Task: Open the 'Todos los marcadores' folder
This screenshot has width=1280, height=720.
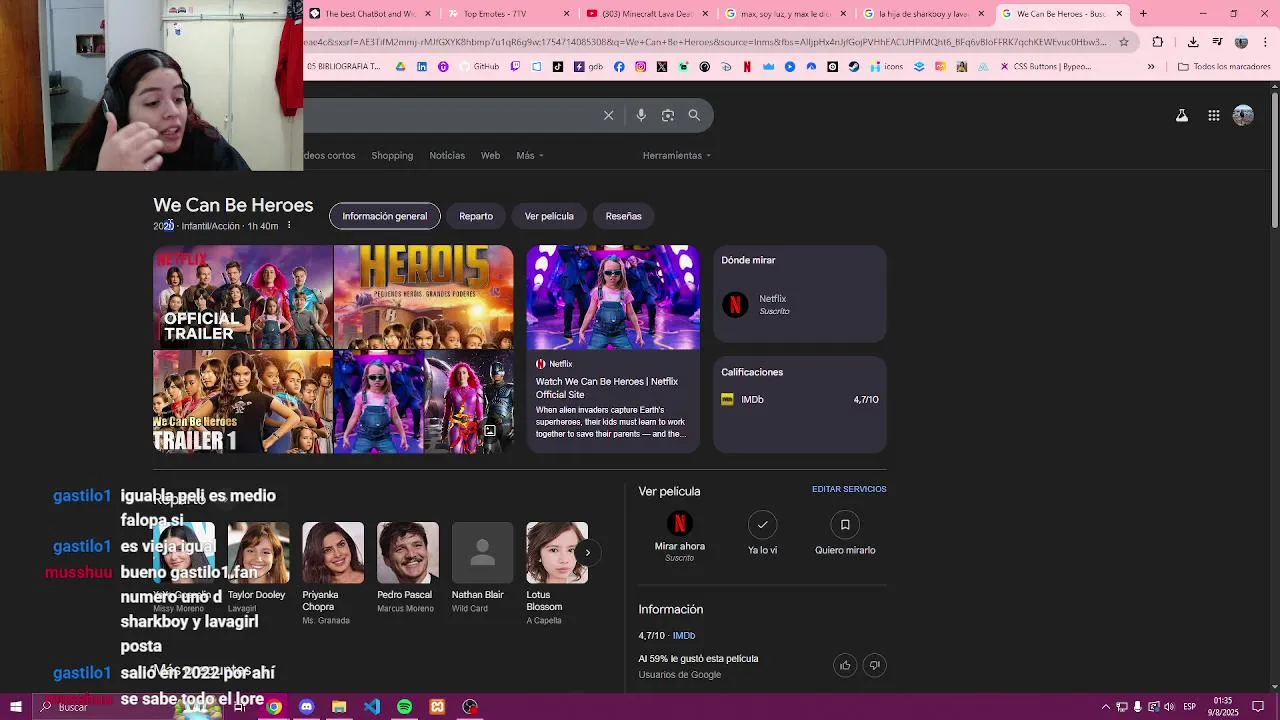Action: pos(1224,67)
